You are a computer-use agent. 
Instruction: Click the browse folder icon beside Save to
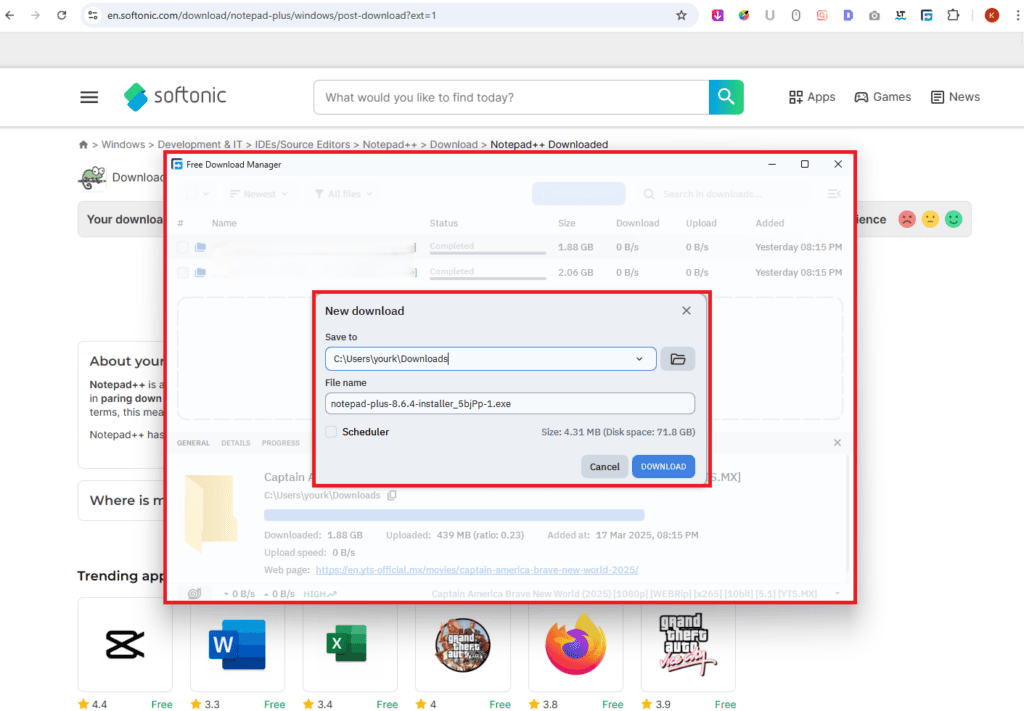click(677, 359)
